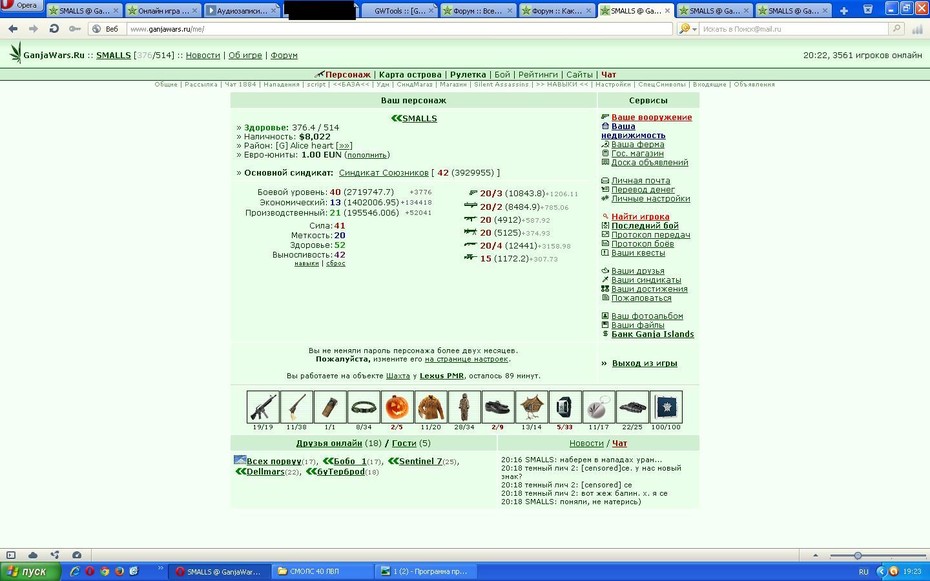Open the Друзья онлайн link
This screenshot has height=581, width=930.
329,443
